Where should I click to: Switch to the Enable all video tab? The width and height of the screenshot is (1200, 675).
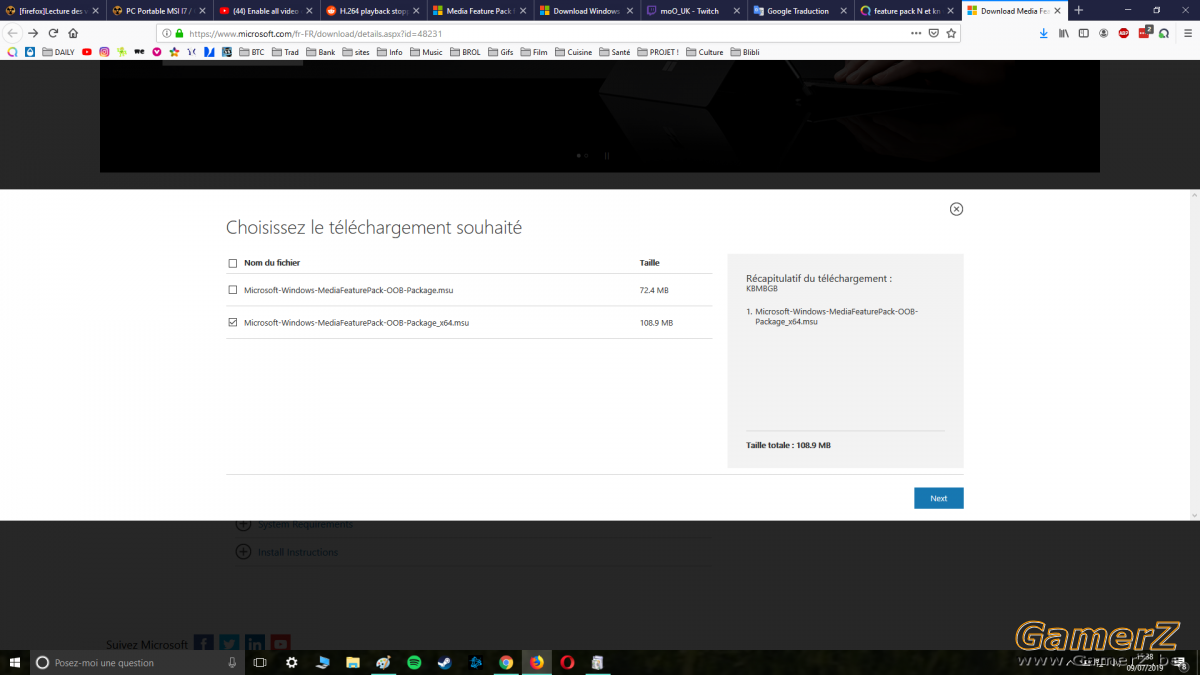tap(266, 11)
